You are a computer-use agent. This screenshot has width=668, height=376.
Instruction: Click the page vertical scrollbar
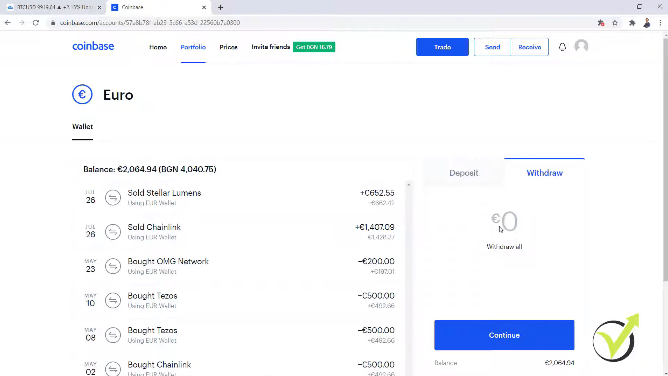(665, 160)
